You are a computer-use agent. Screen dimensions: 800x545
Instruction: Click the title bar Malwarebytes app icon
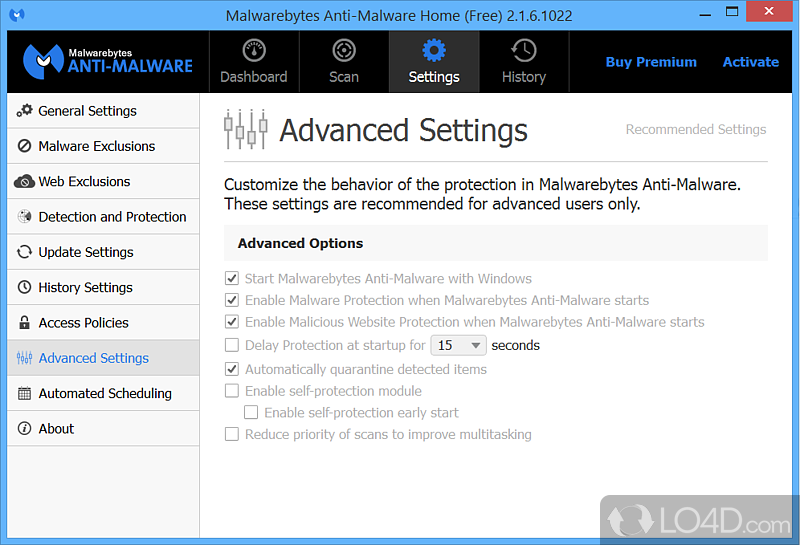[17, 15]
